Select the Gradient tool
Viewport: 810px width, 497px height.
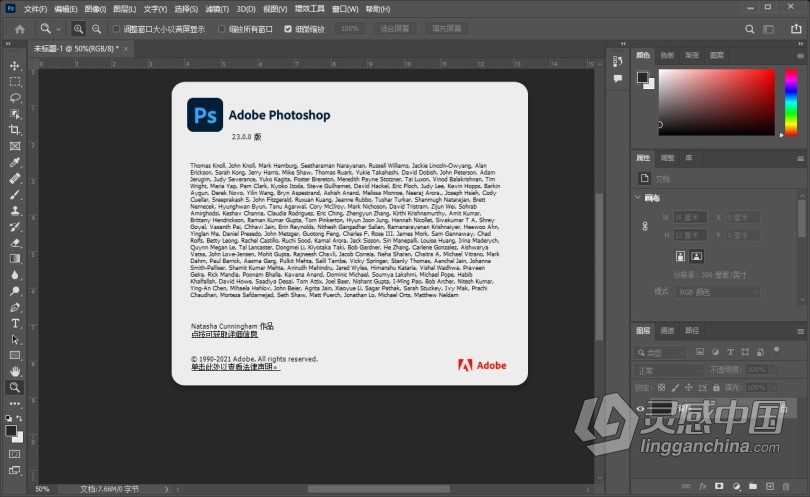pos(14,258)
